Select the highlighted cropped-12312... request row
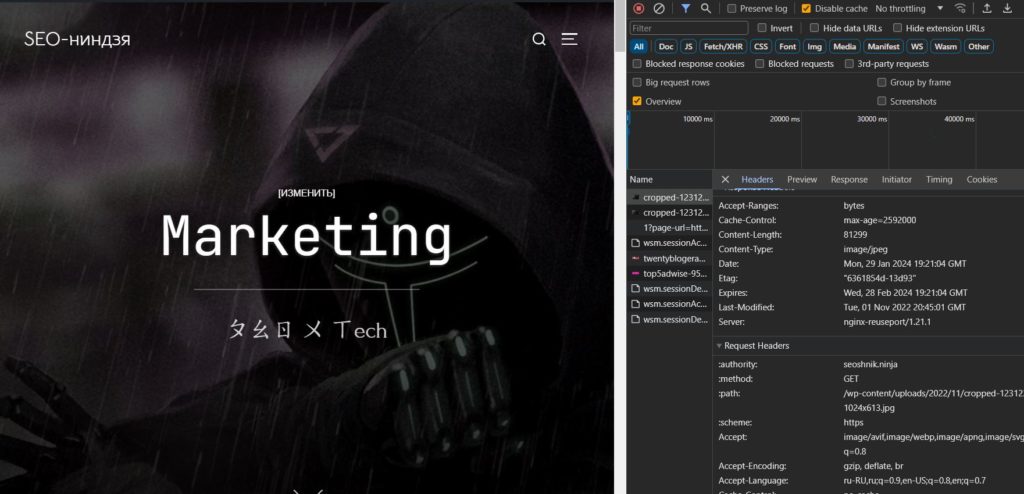 click(x=669, y=197)
